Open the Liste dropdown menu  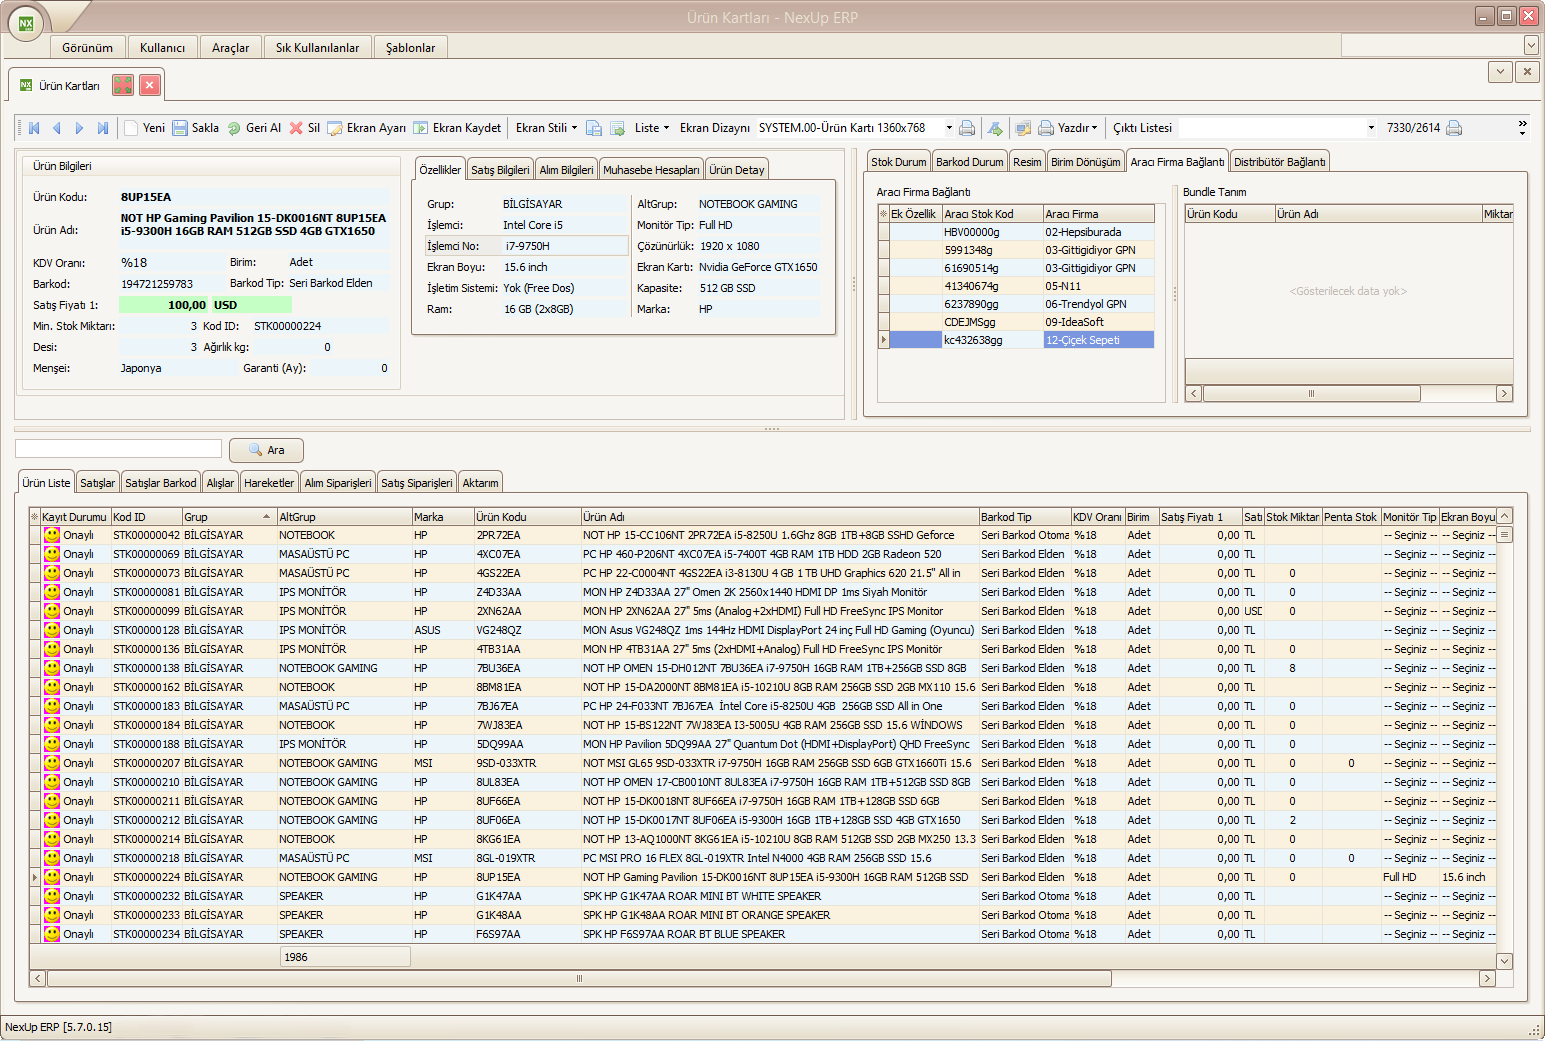(x=652, y=128)
